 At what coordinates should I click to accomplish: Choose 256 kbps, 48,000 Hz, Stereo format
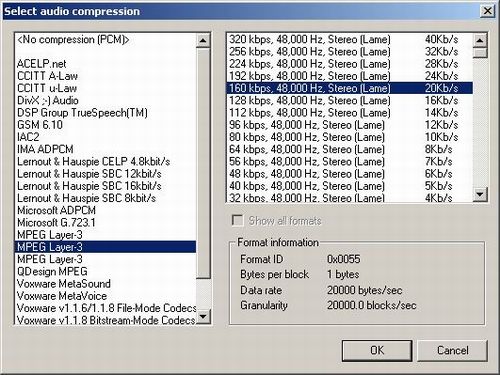[x=350, y=52]
